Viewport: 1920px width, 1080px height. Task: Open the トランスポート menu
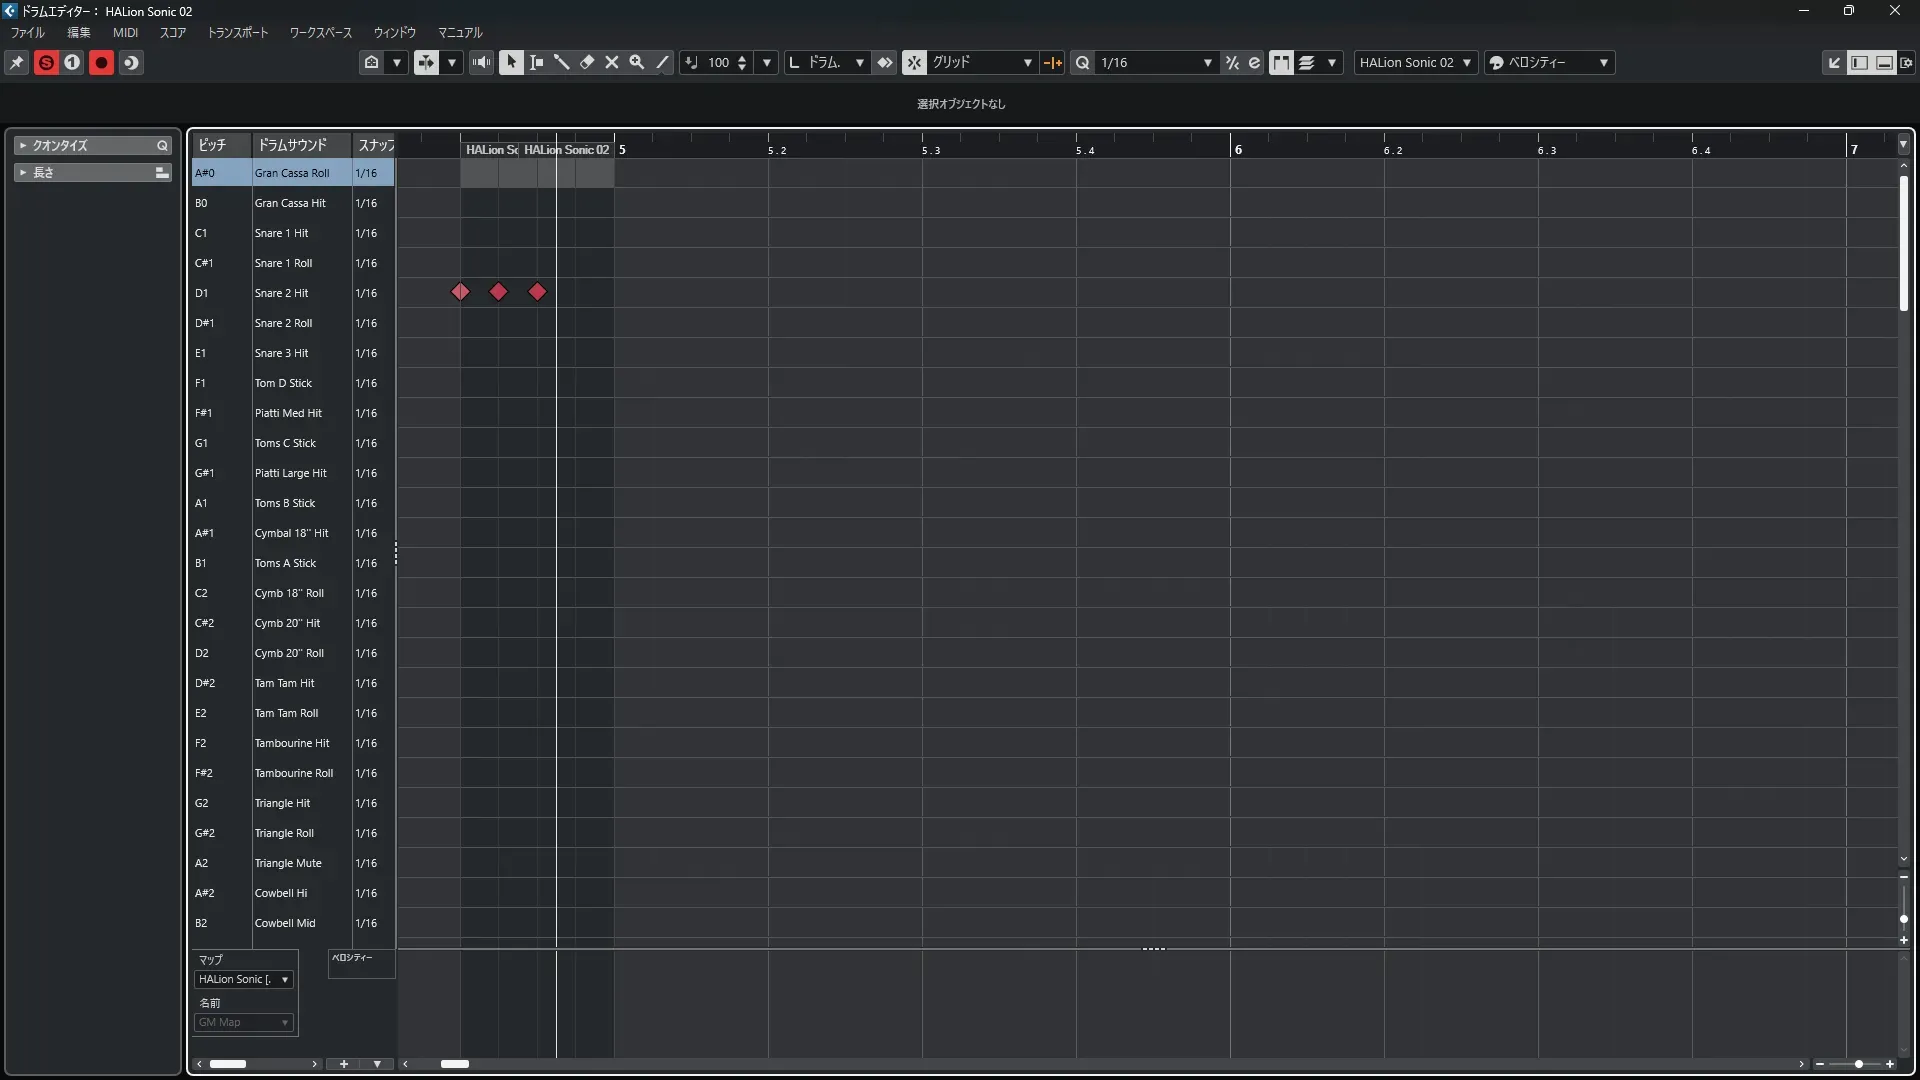(237, 32)
